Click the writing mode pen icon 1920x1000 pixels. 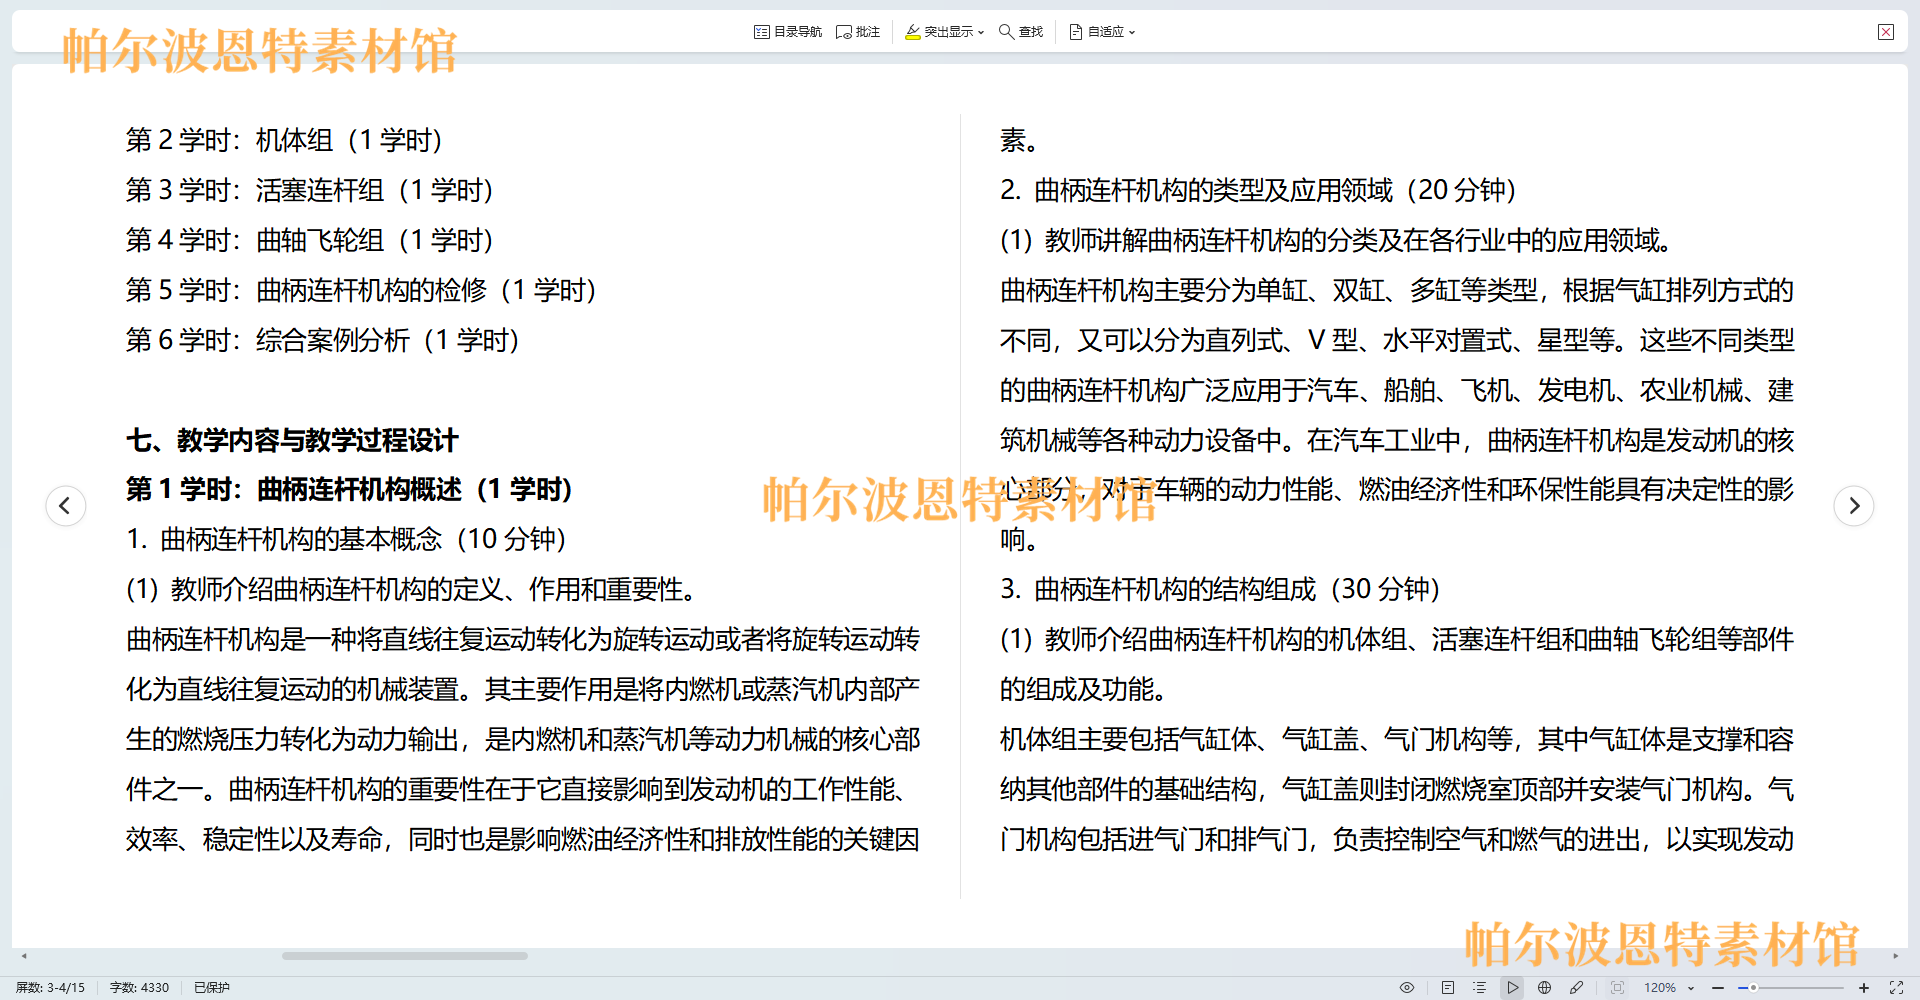1577,987
